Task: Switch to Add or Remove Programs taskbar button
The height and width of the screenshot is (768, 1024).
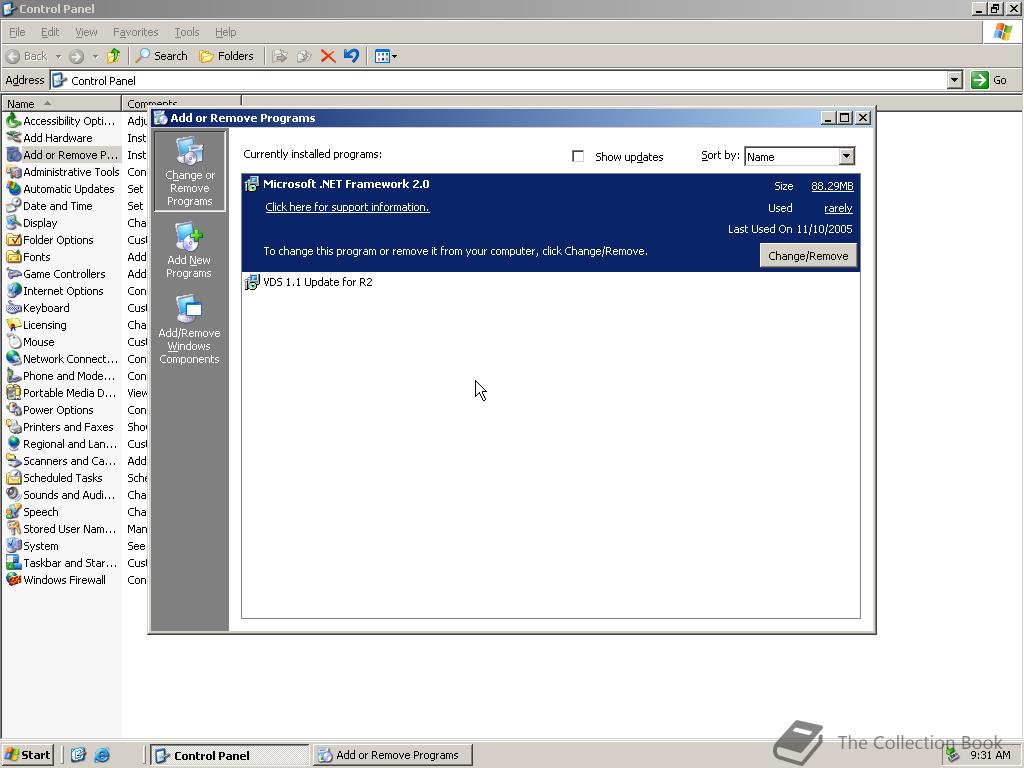Action: pos(392,755)
